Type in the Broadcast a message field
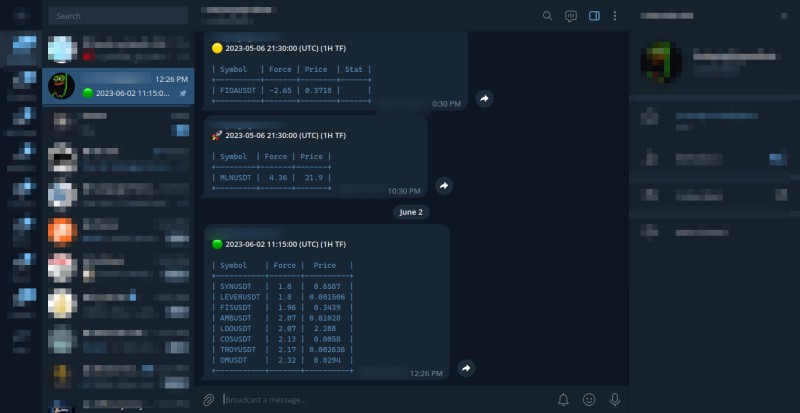The width and height of the screenshot is (800, 413). pos(380,400)
